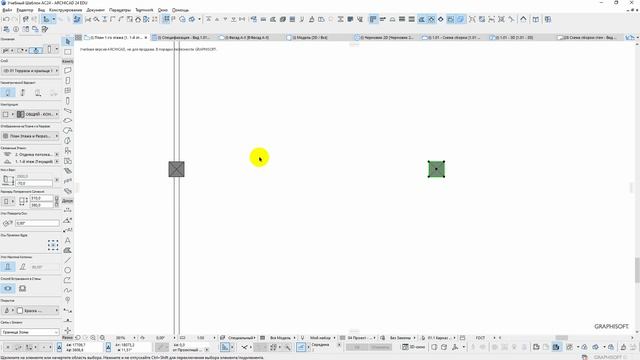Select the Line tool in toolbox
Screen dimensions: 640x360
pyautogui.click(x=68, y=260)
